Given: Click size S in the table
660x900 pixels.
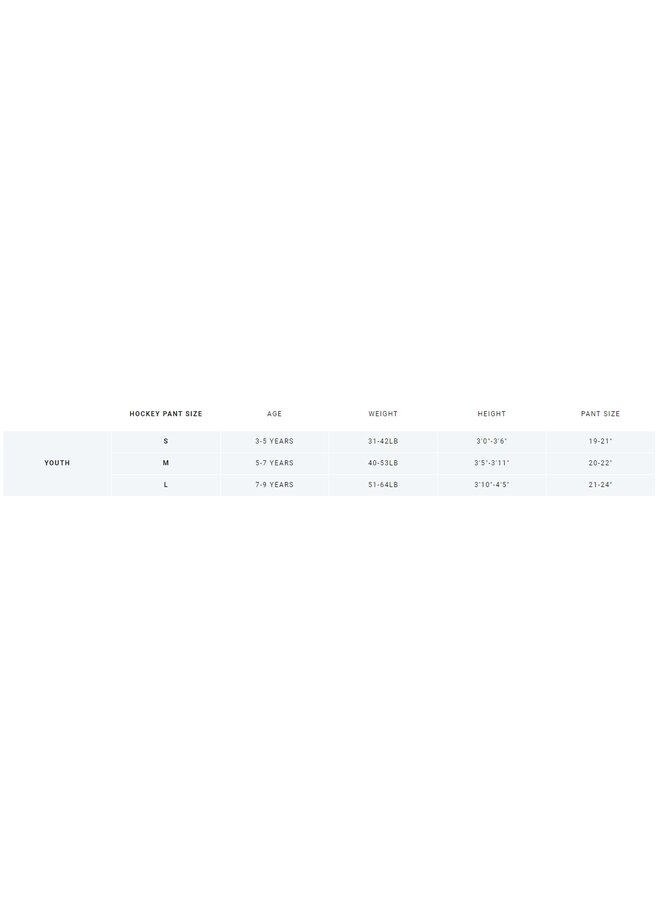Looking at the screenshot, I should click(166, 441).
